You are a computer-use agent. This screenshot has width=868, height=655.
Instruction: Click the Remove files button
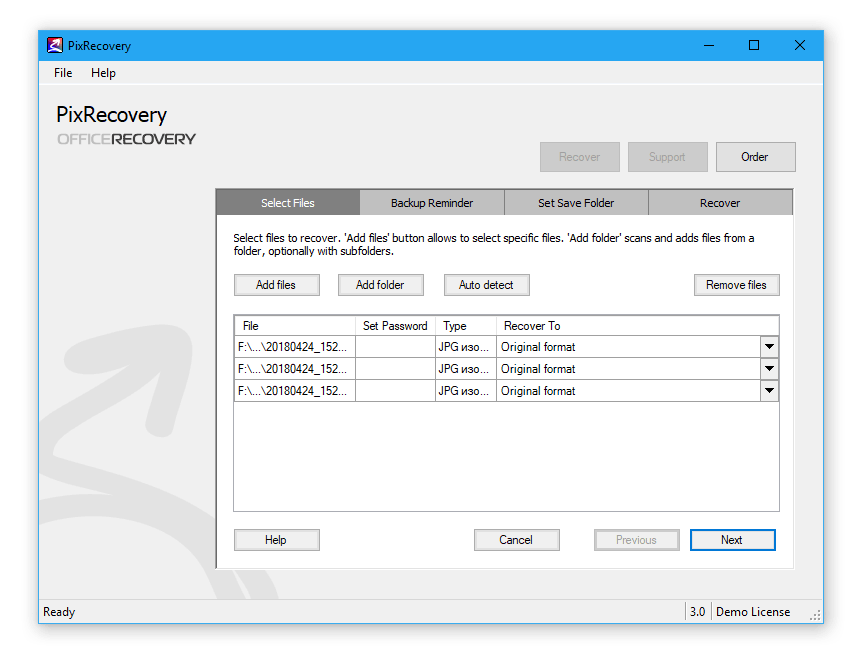[x=736, y=284]
